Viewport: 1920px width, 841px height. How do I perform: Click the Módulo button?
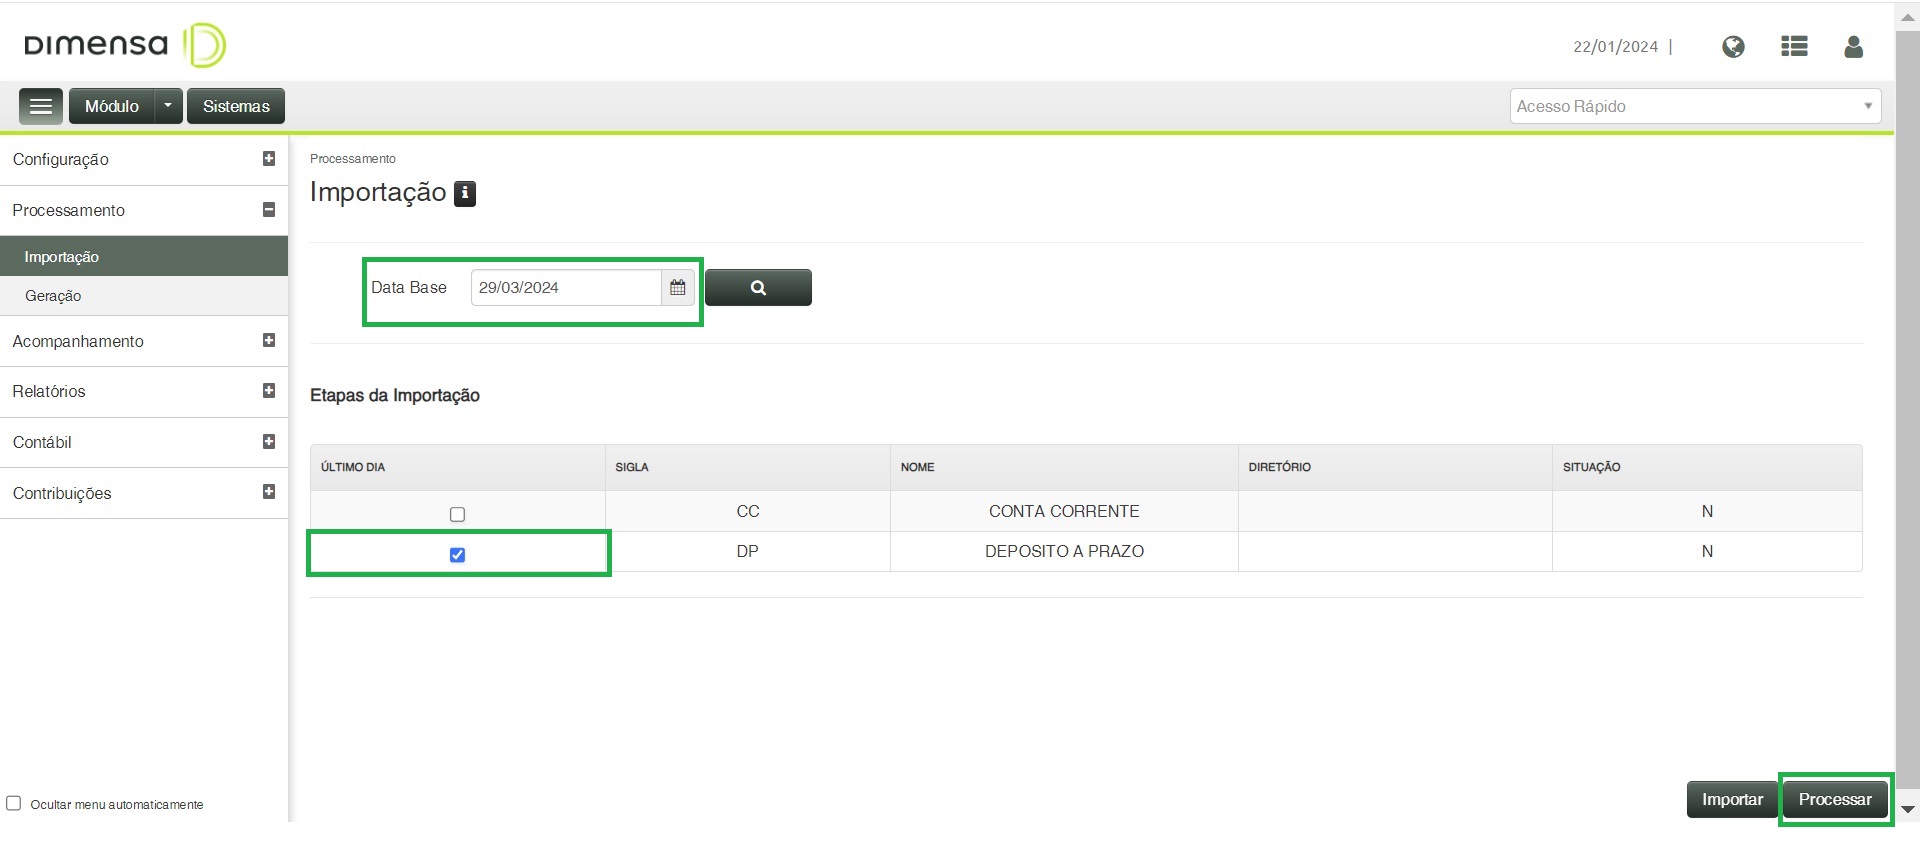(112, 106)
